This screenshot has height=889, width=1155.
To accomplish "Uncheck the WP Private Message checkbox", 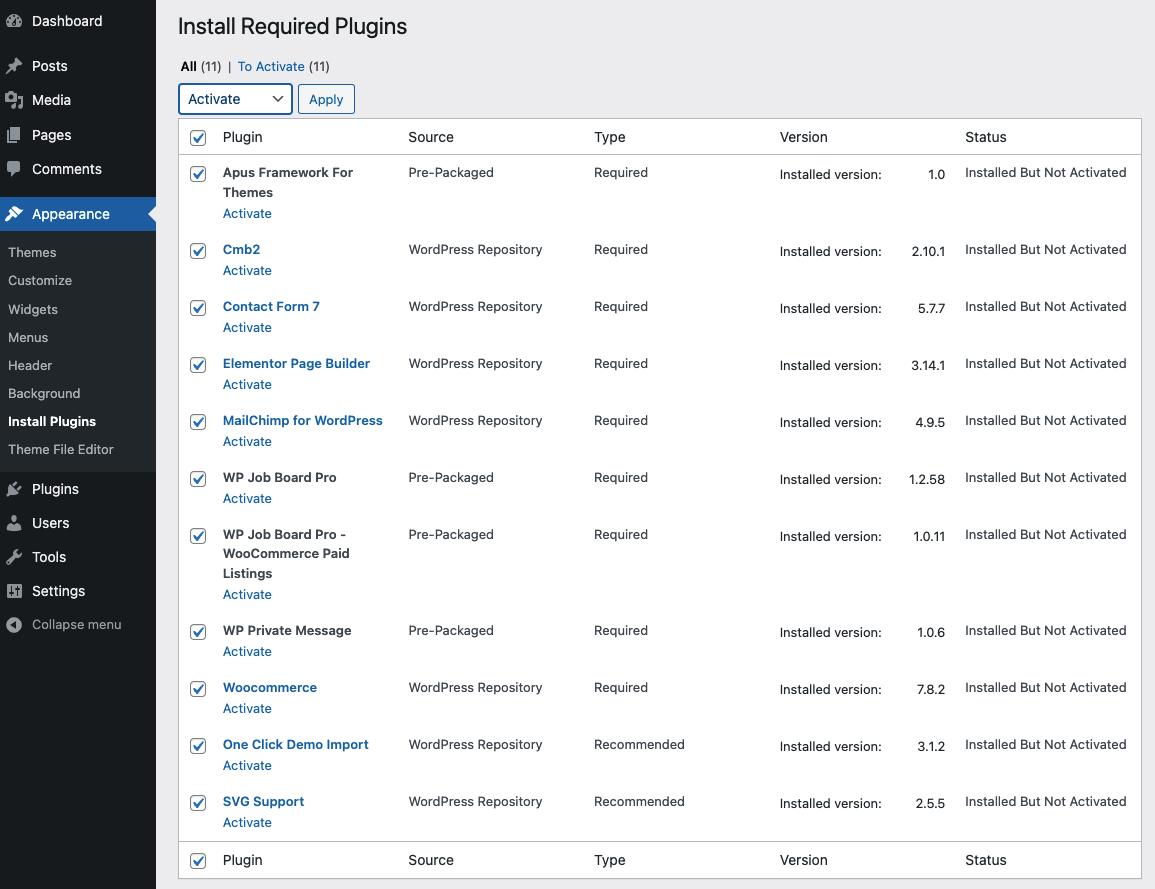I will coord(198,632).
